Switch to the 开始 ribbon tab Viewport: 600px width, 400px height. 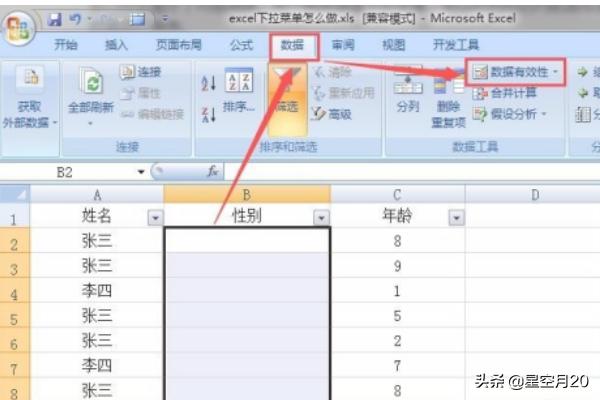tap(66, 45)
